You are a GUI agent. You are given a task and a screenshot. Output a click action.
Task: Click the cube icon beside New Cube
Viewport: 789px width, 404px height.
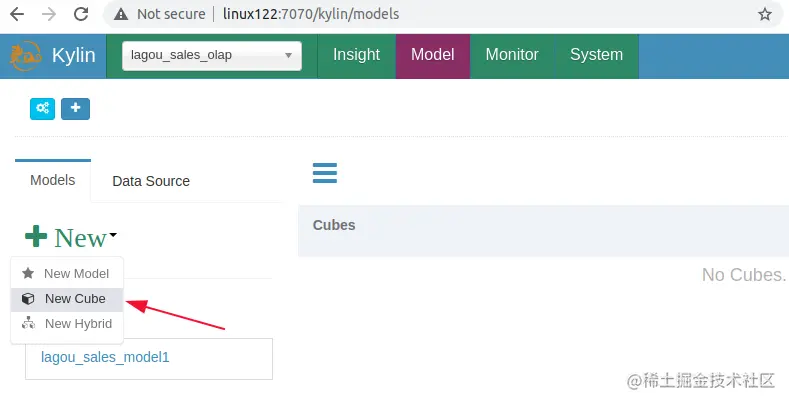pos(28,299)
